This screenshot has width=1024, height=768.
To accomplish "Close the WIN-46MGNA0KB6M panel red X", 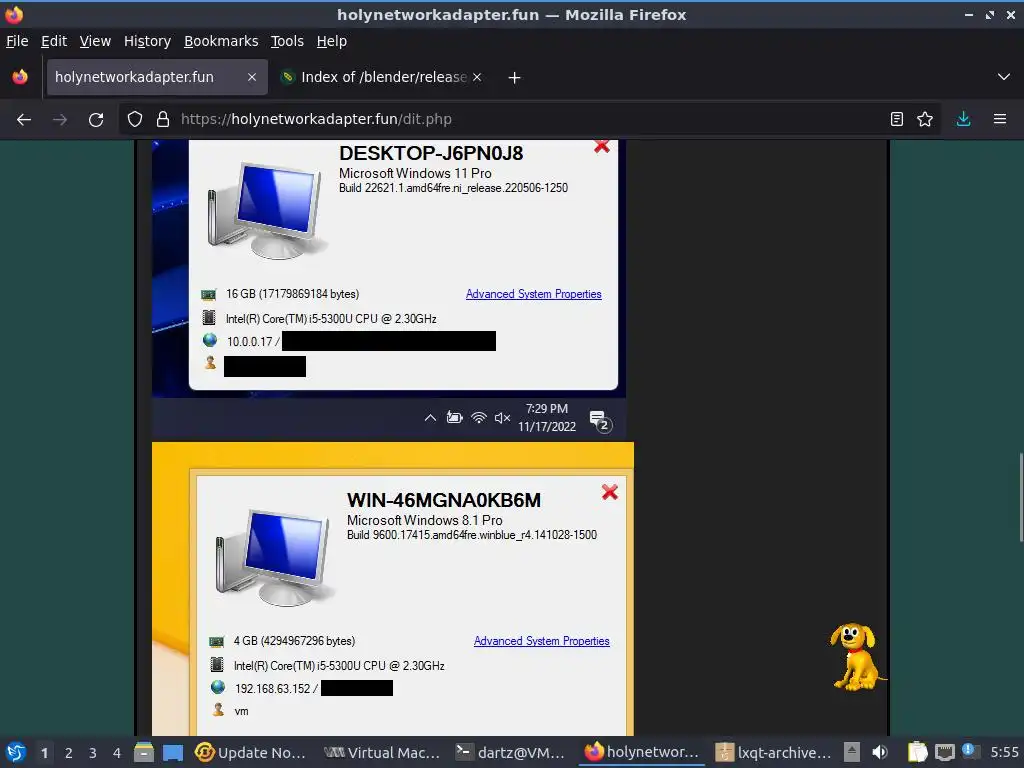I will (x=609, y=492).
